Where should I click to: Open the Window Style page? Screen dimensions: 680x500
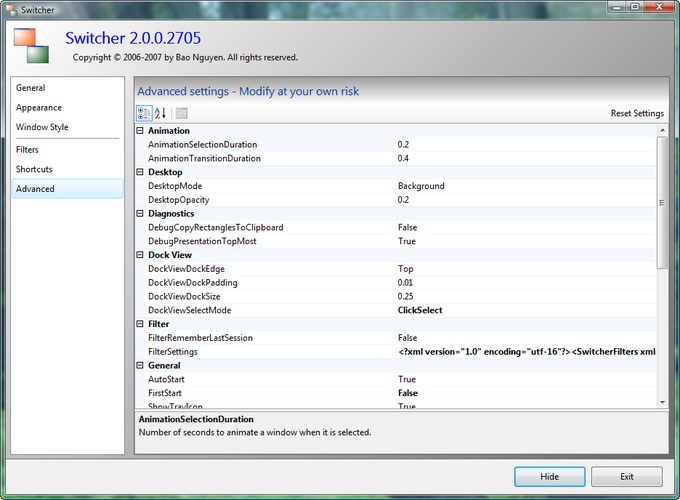68,127
